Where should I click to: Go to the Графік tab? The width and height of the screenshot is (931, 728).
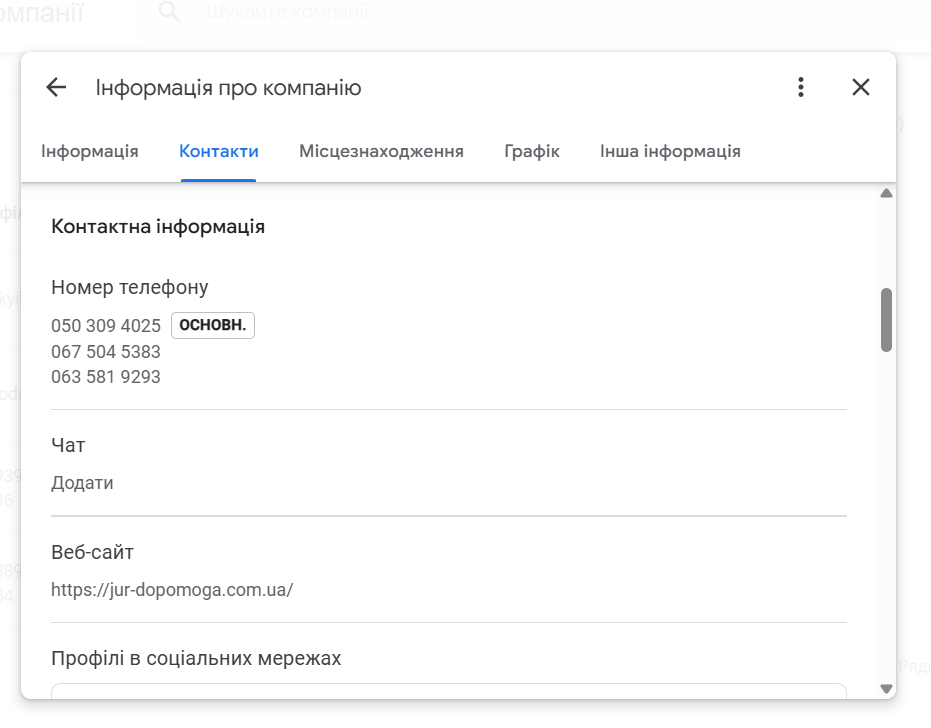click(531, 151)
